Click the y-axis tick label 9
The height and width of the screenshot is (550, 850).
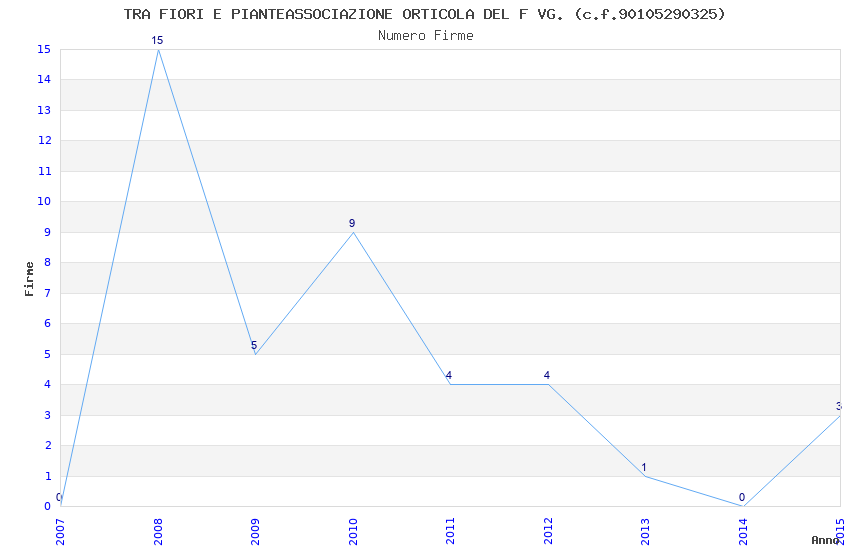[48, 232]
